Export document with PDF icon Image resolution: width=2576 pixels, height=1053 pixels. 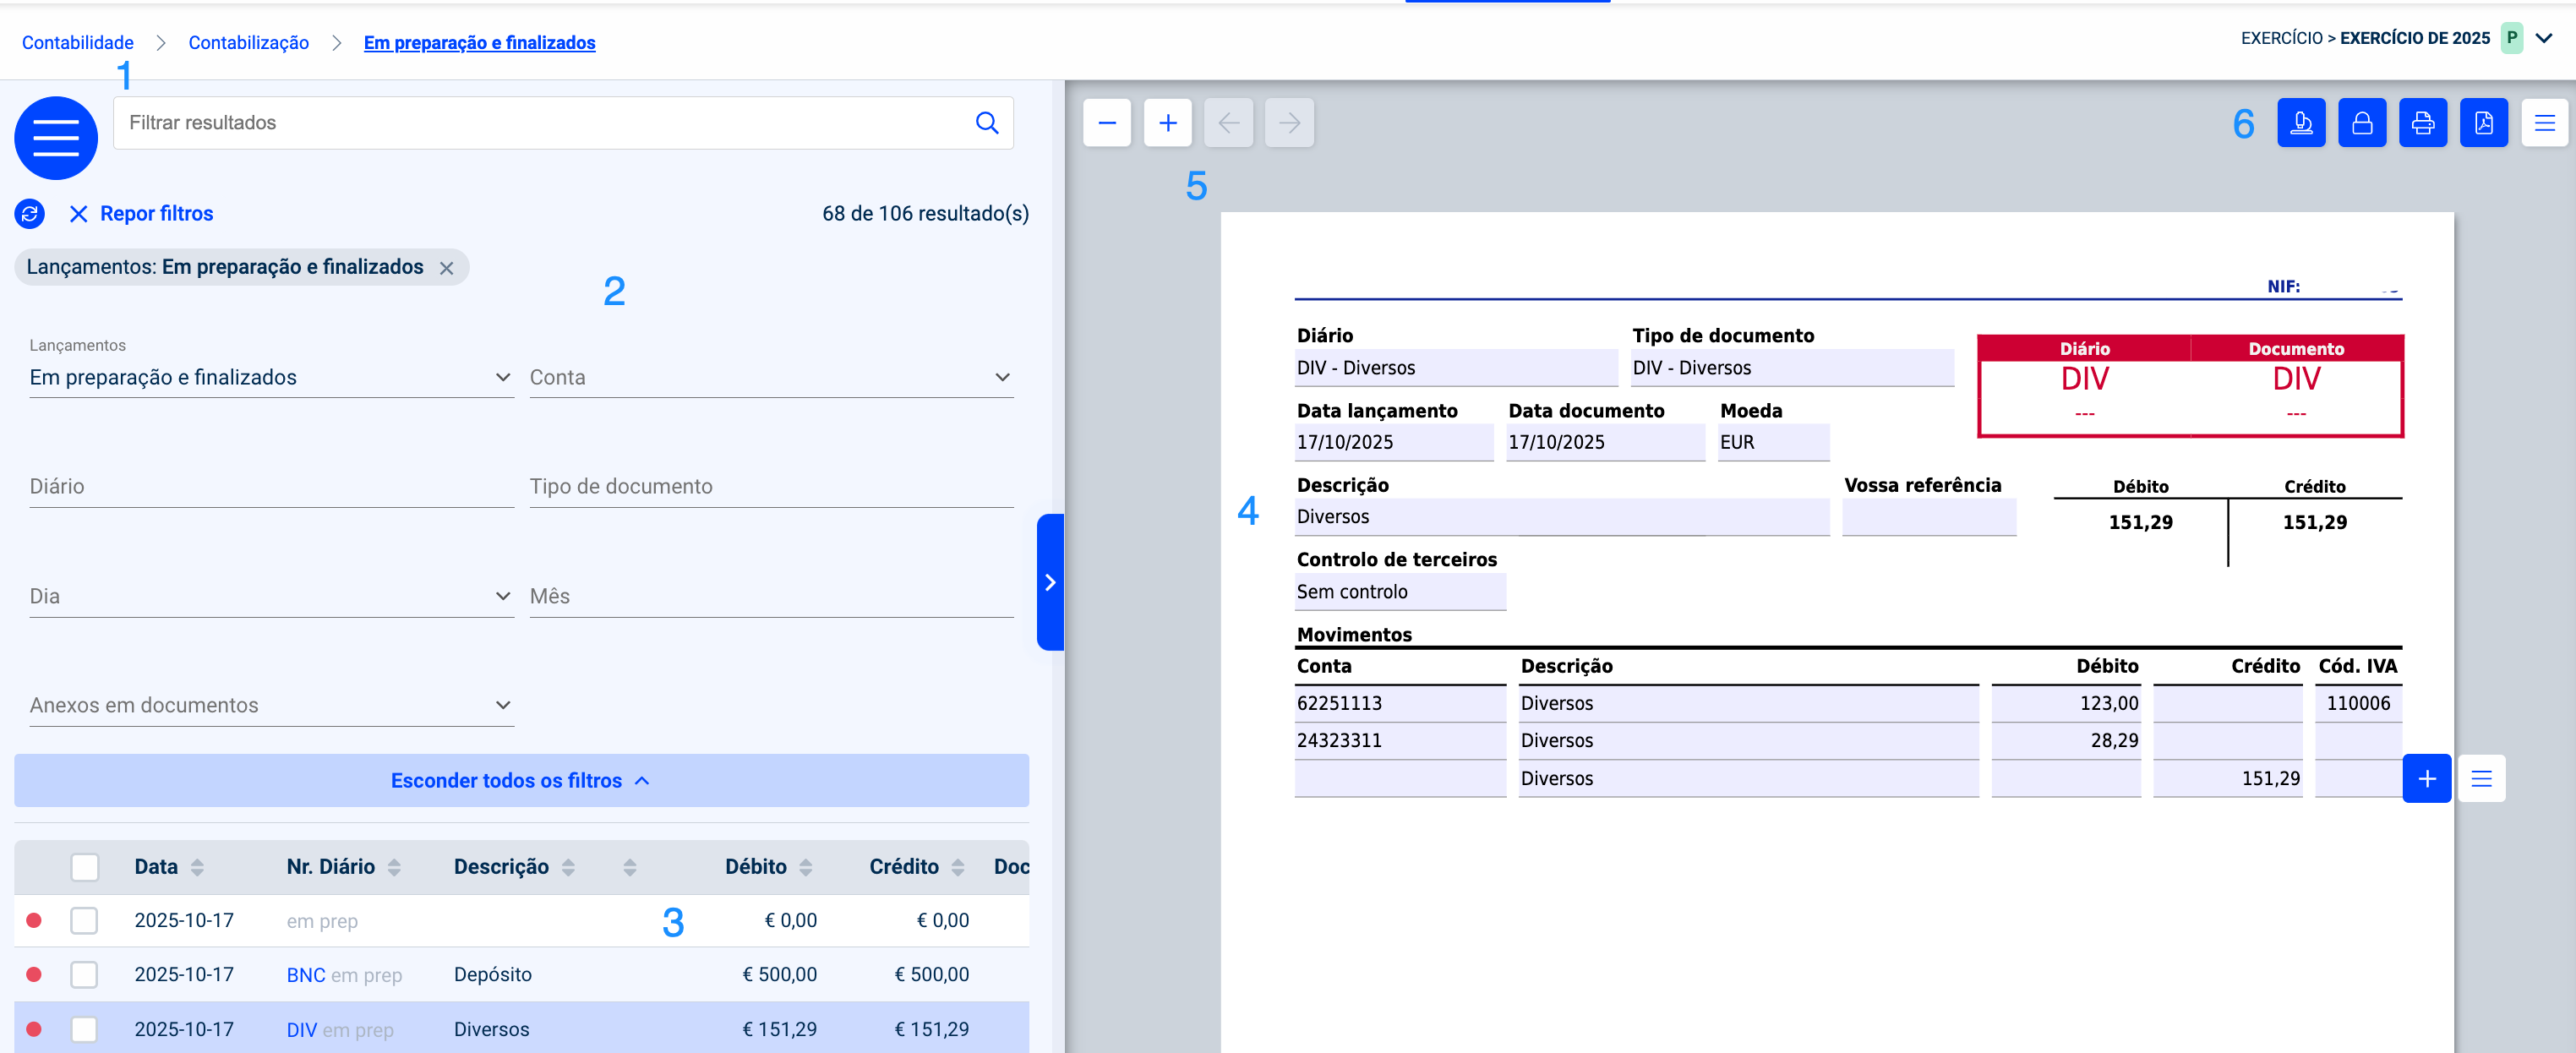pyautogui.click(x=2483, y=123)
